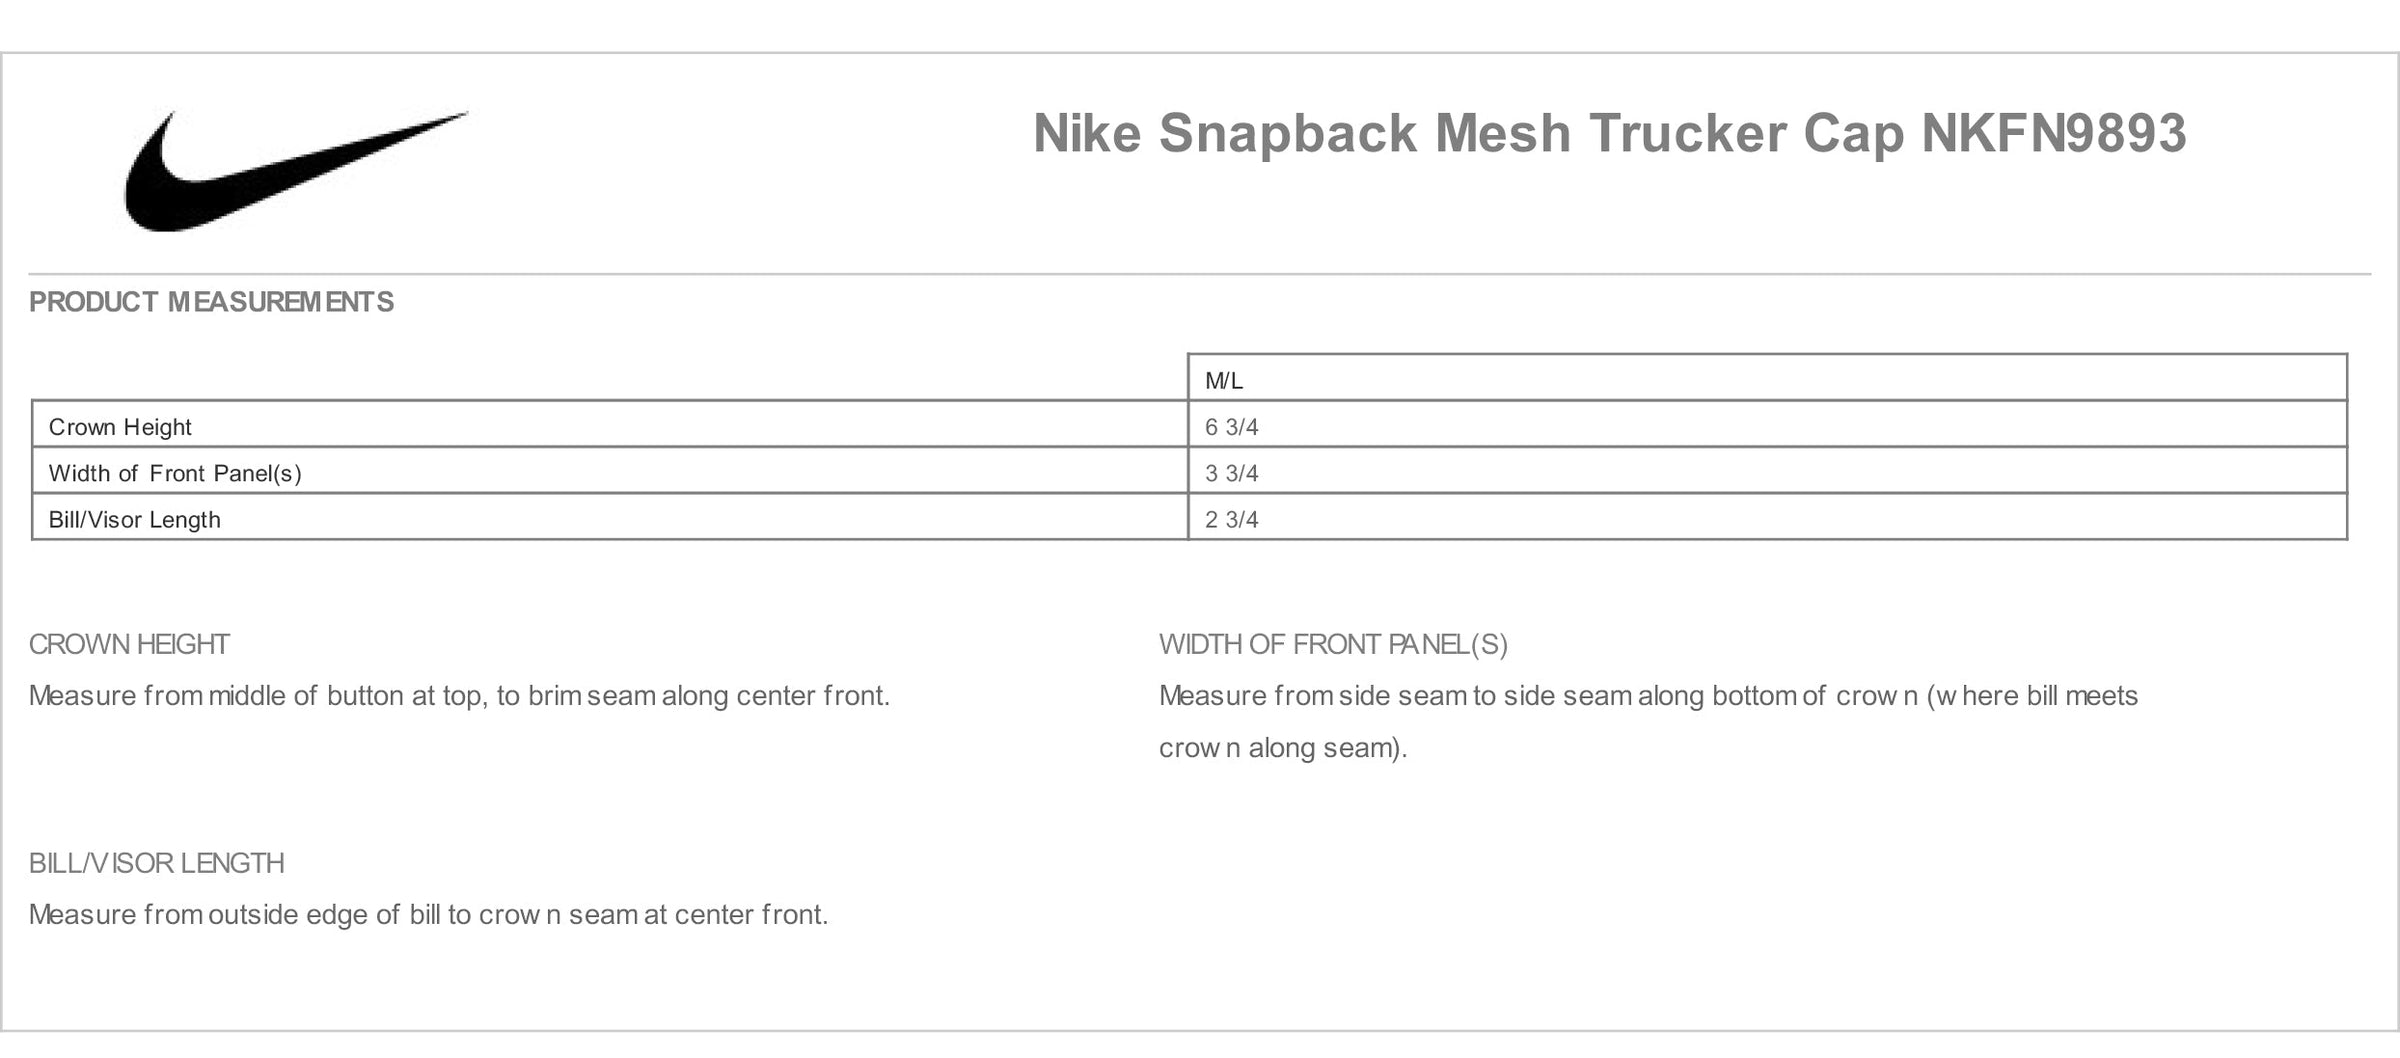Click the 'crown along seam' continuation line

(x=1283, y=748)
